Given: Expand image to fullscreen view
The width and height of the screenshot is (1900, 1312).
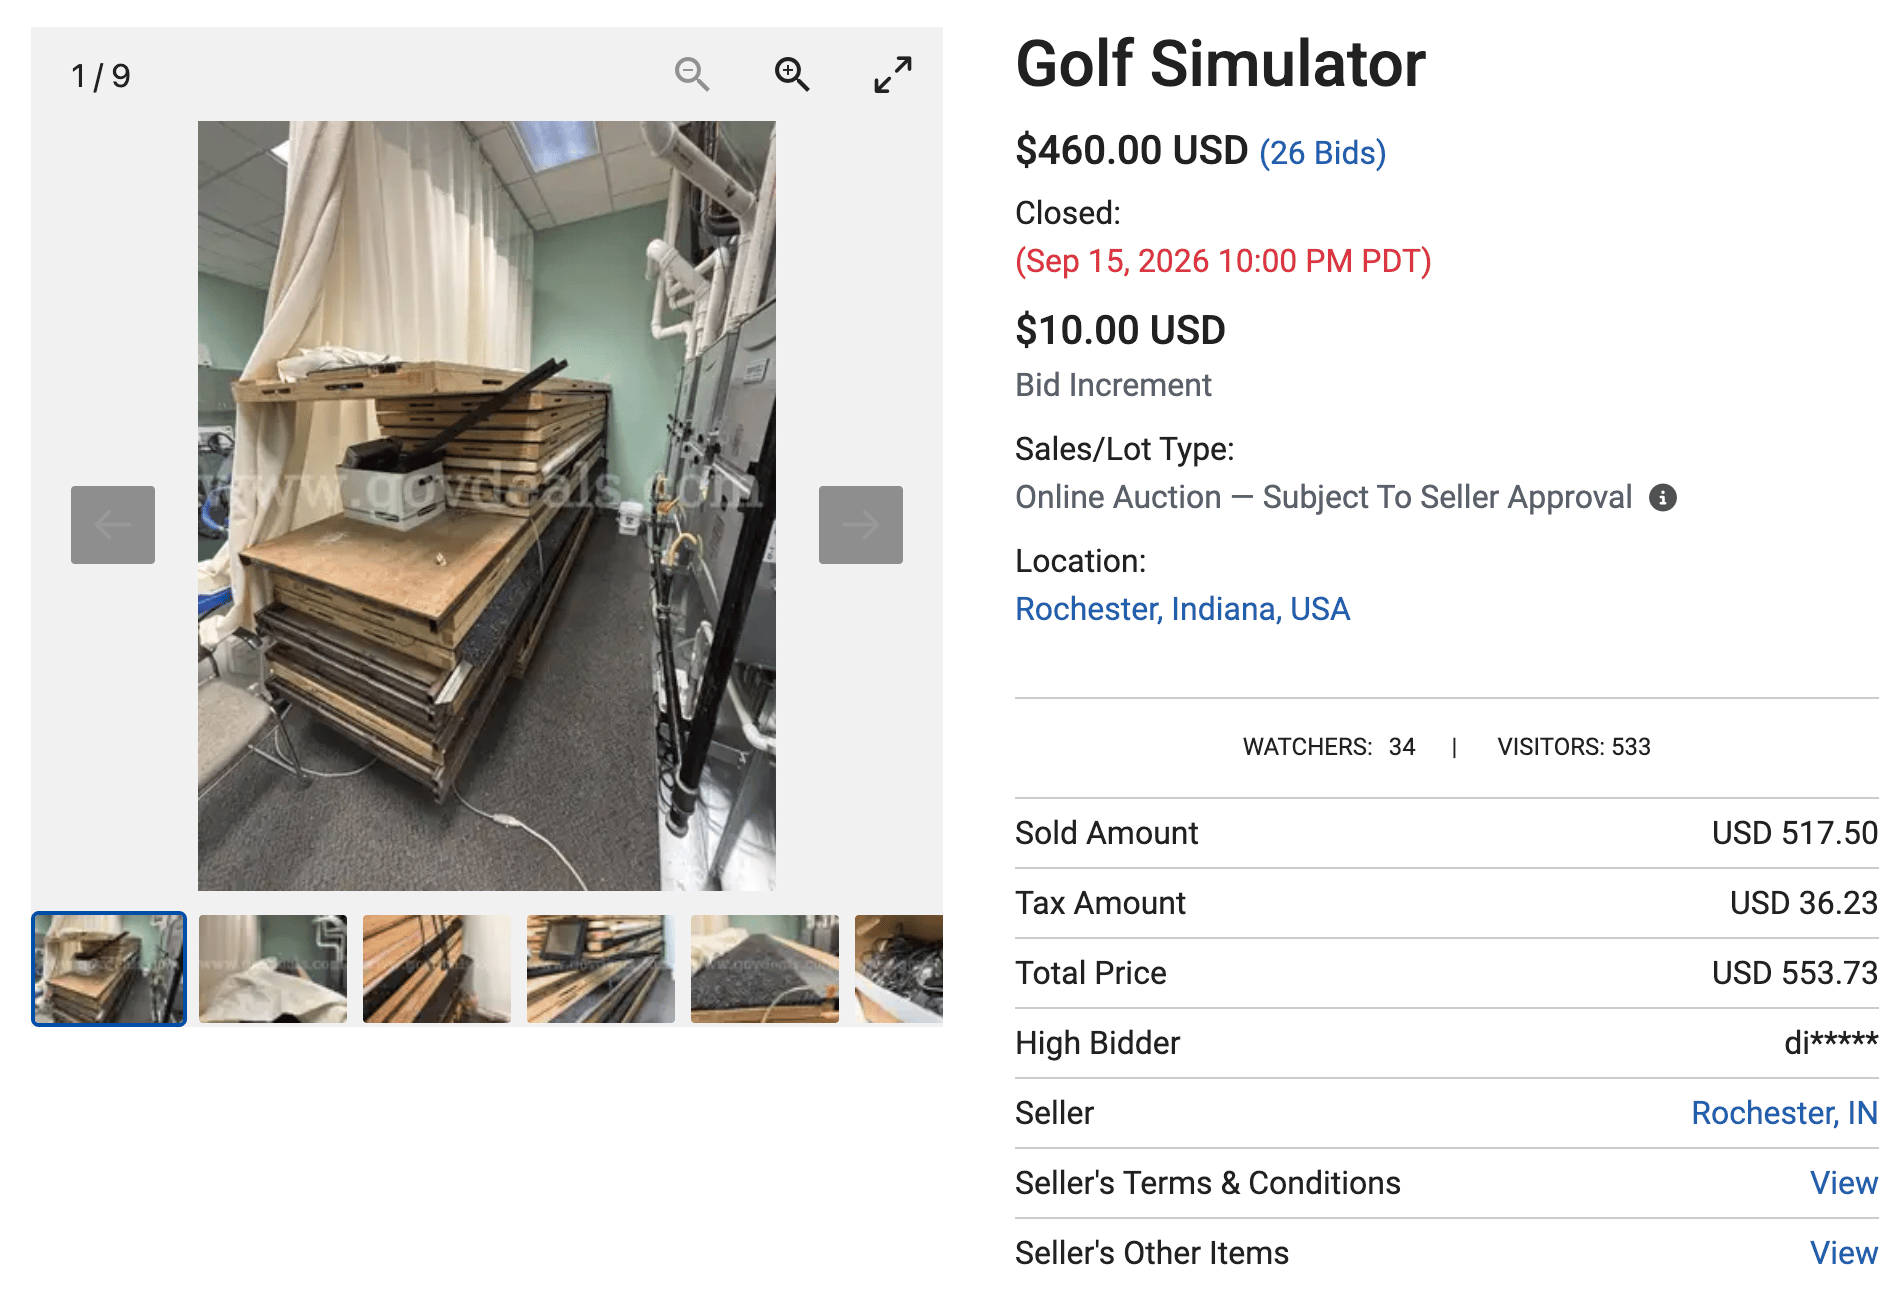Looking at the screenshot, I should click(x=893, y=75).
